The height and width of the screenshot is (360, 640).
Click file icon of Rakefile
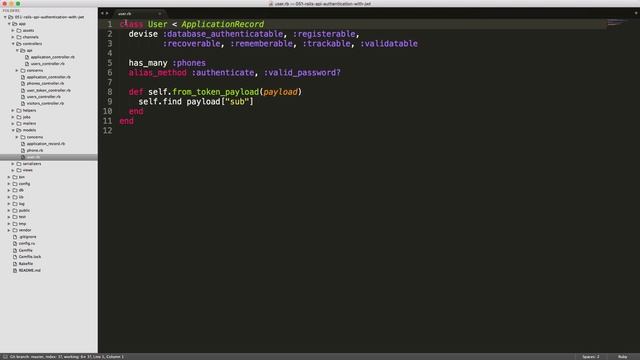(15, 264)
